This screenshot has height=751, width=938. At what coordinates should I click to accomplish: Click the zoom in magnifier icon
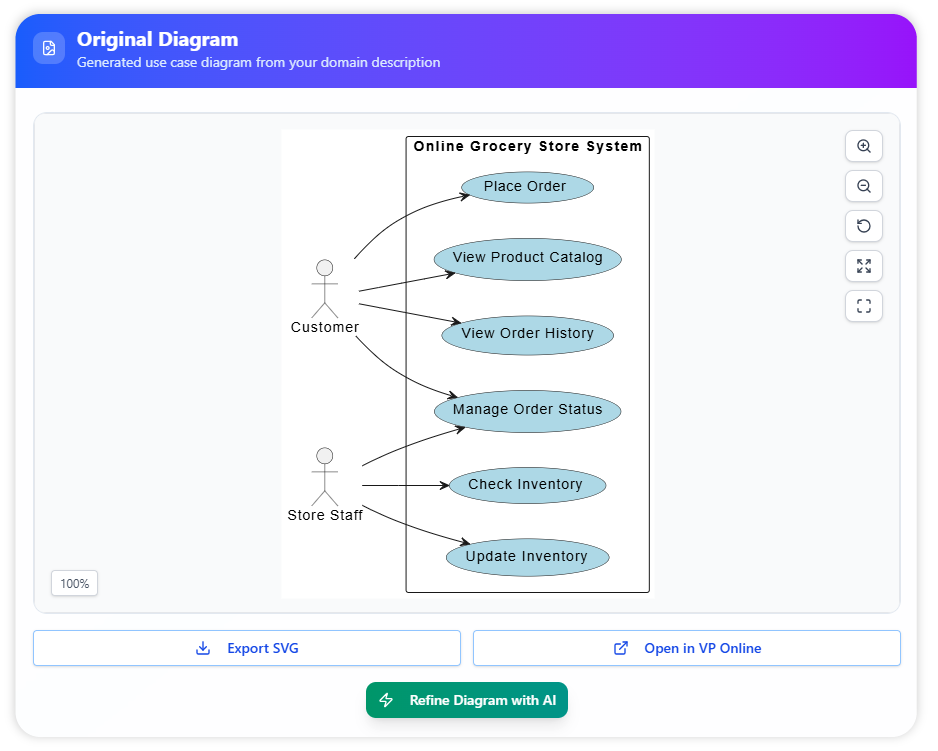click(x=864, y=146)
